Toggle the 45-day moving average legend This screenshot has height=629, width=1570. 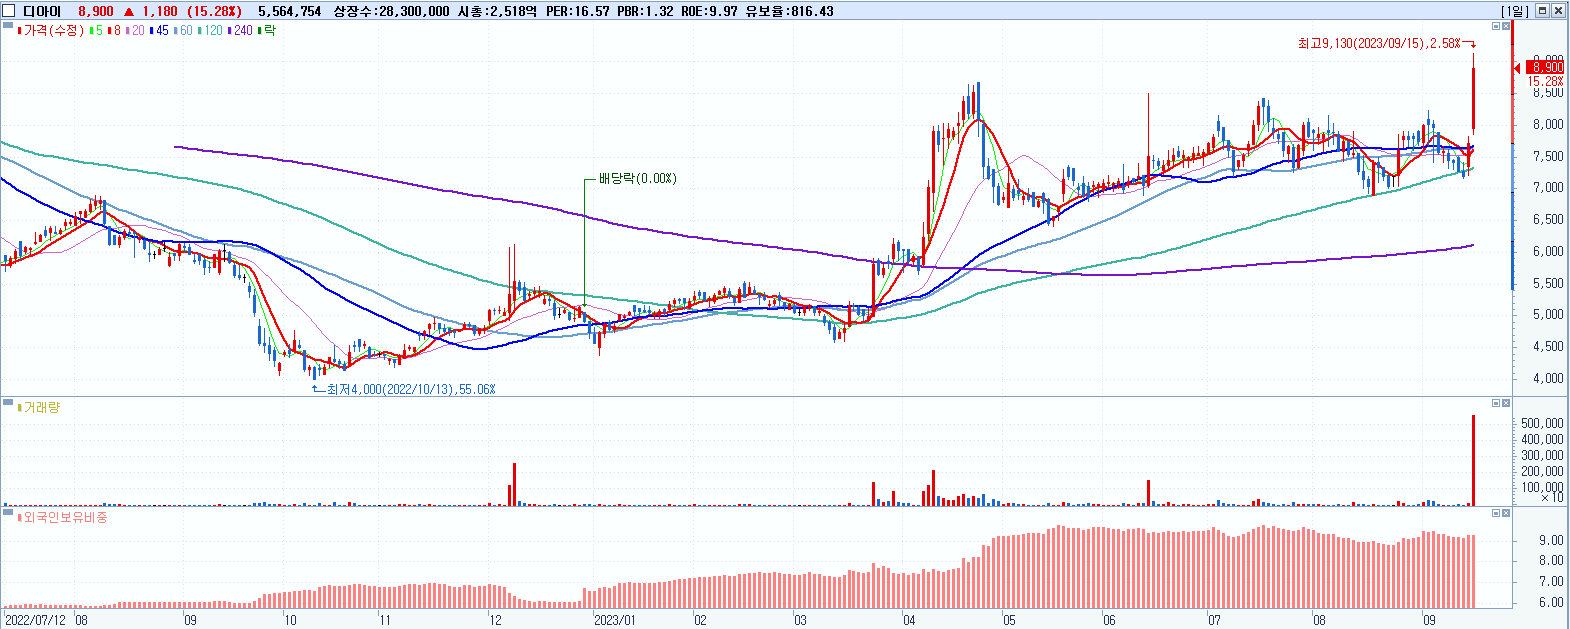(159, 31)
